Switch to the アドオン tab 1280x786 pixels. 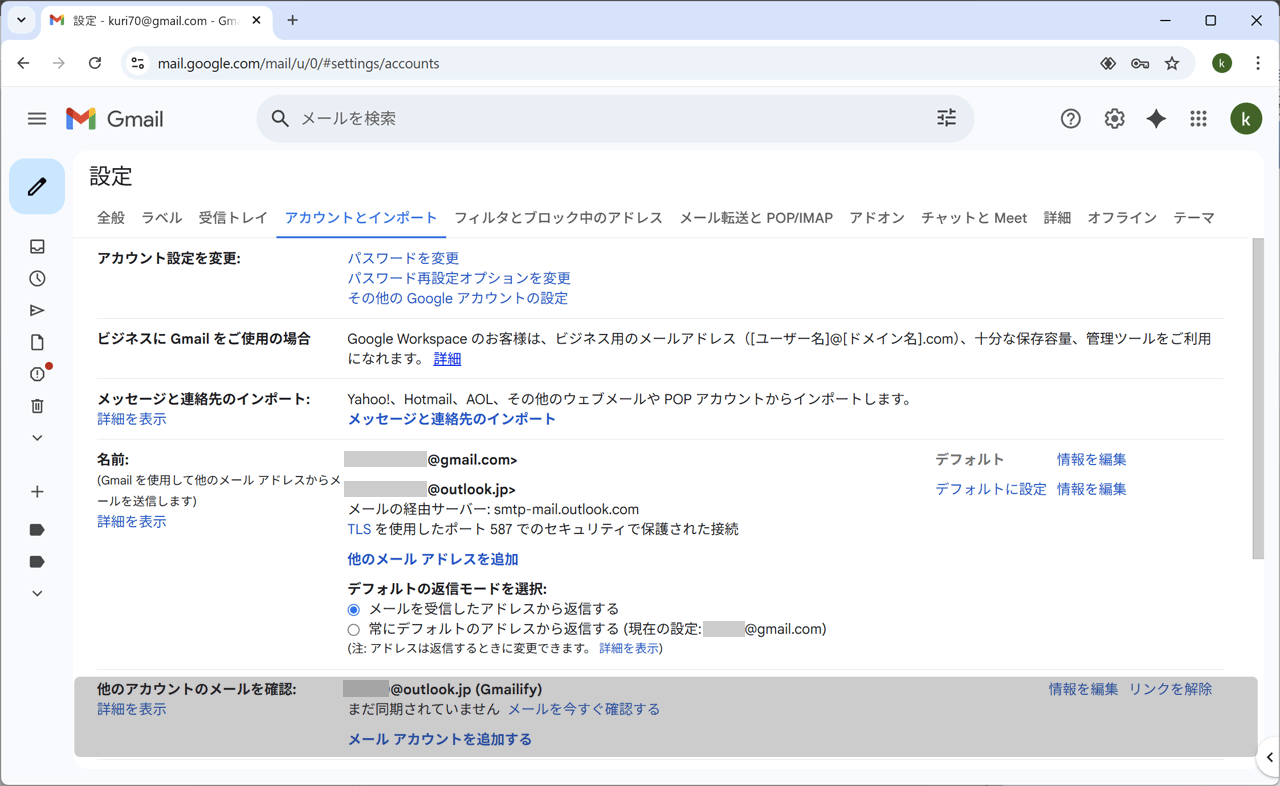[877, 218]
